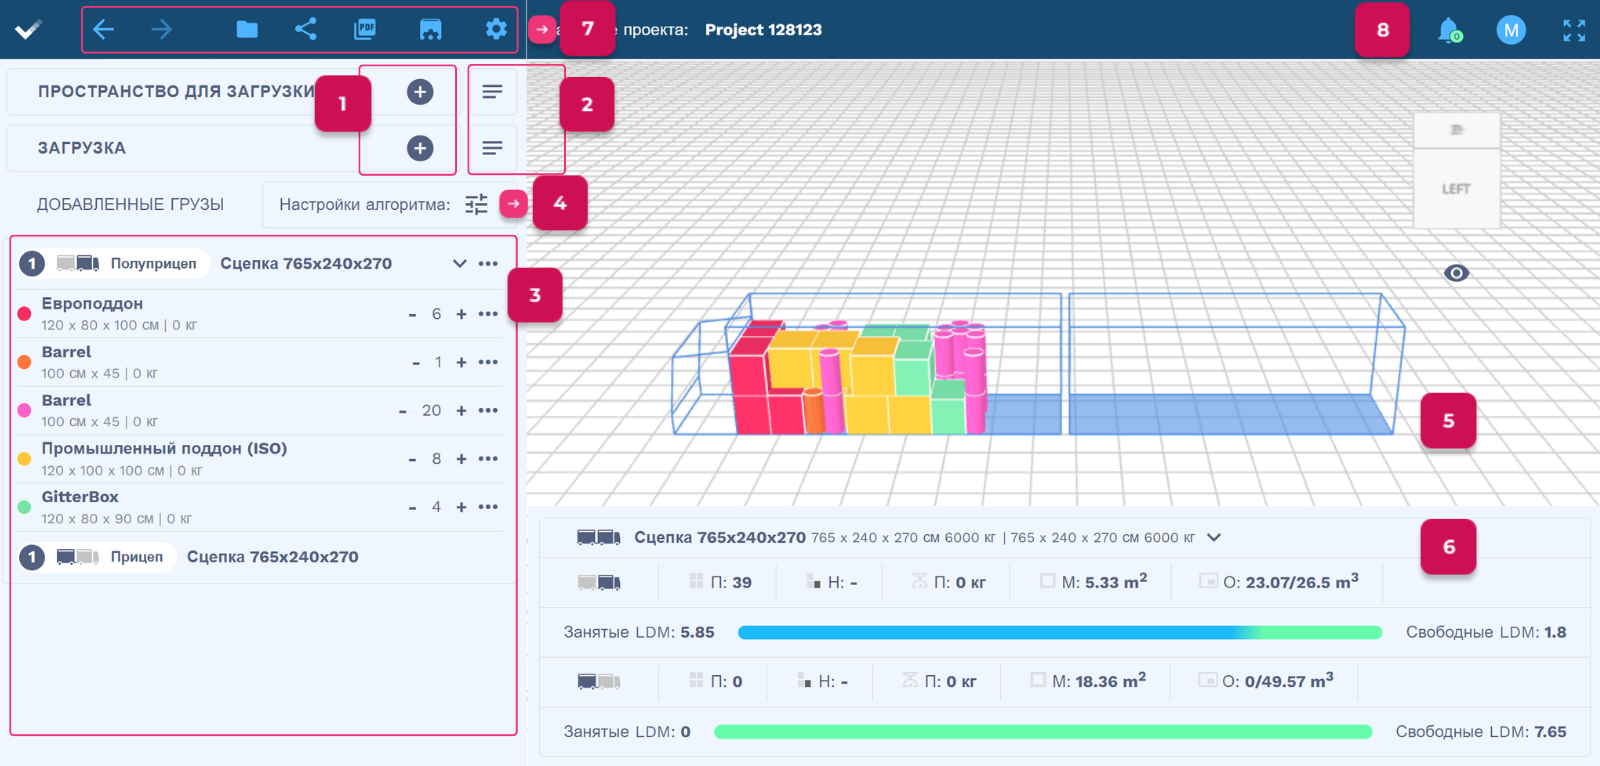This screenshot has height=766, width=1600.
Task: Open the projects folder icon
Action: click(x=247, y=30)
